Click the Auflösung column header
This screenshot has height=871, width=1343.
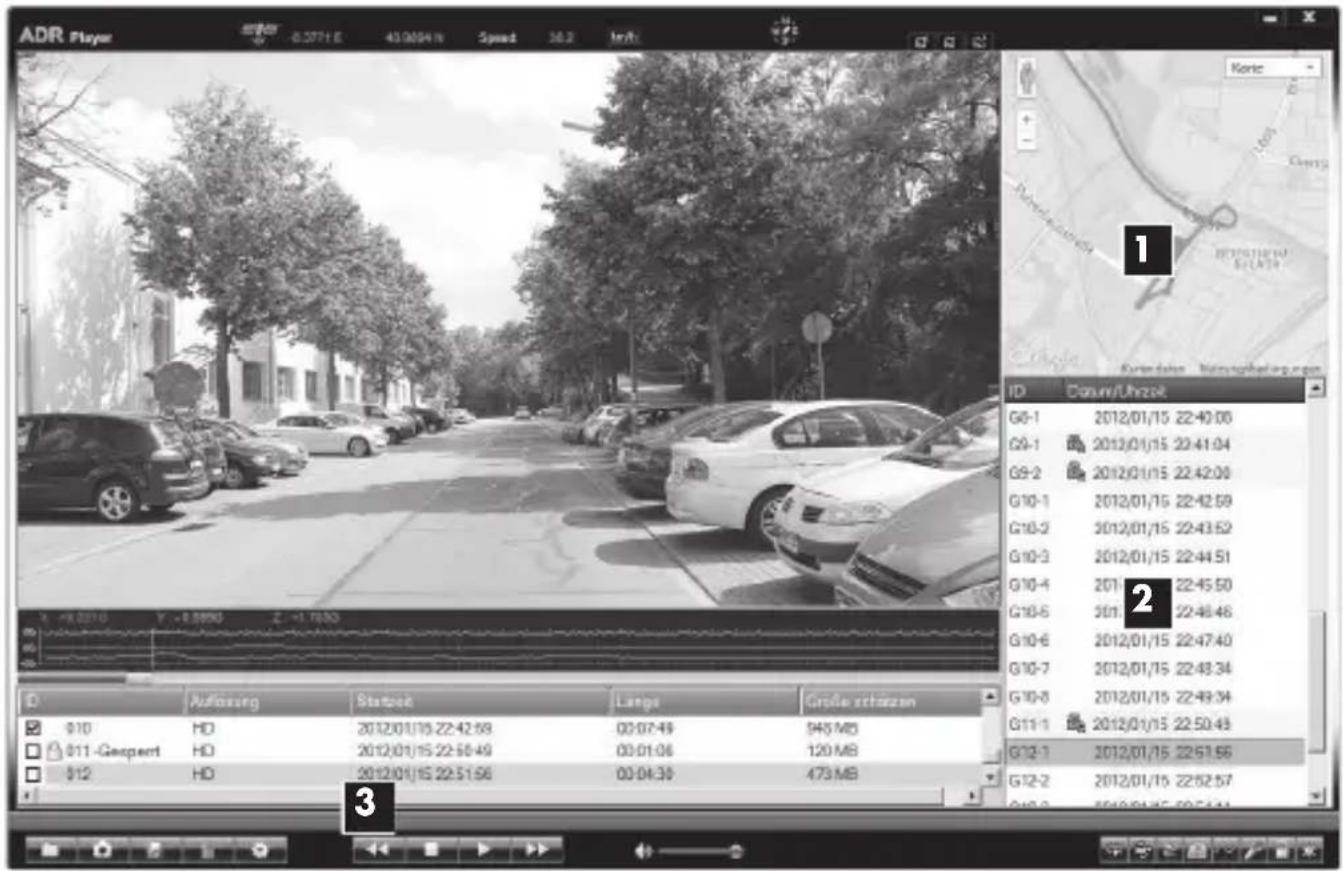pos(266,701)
